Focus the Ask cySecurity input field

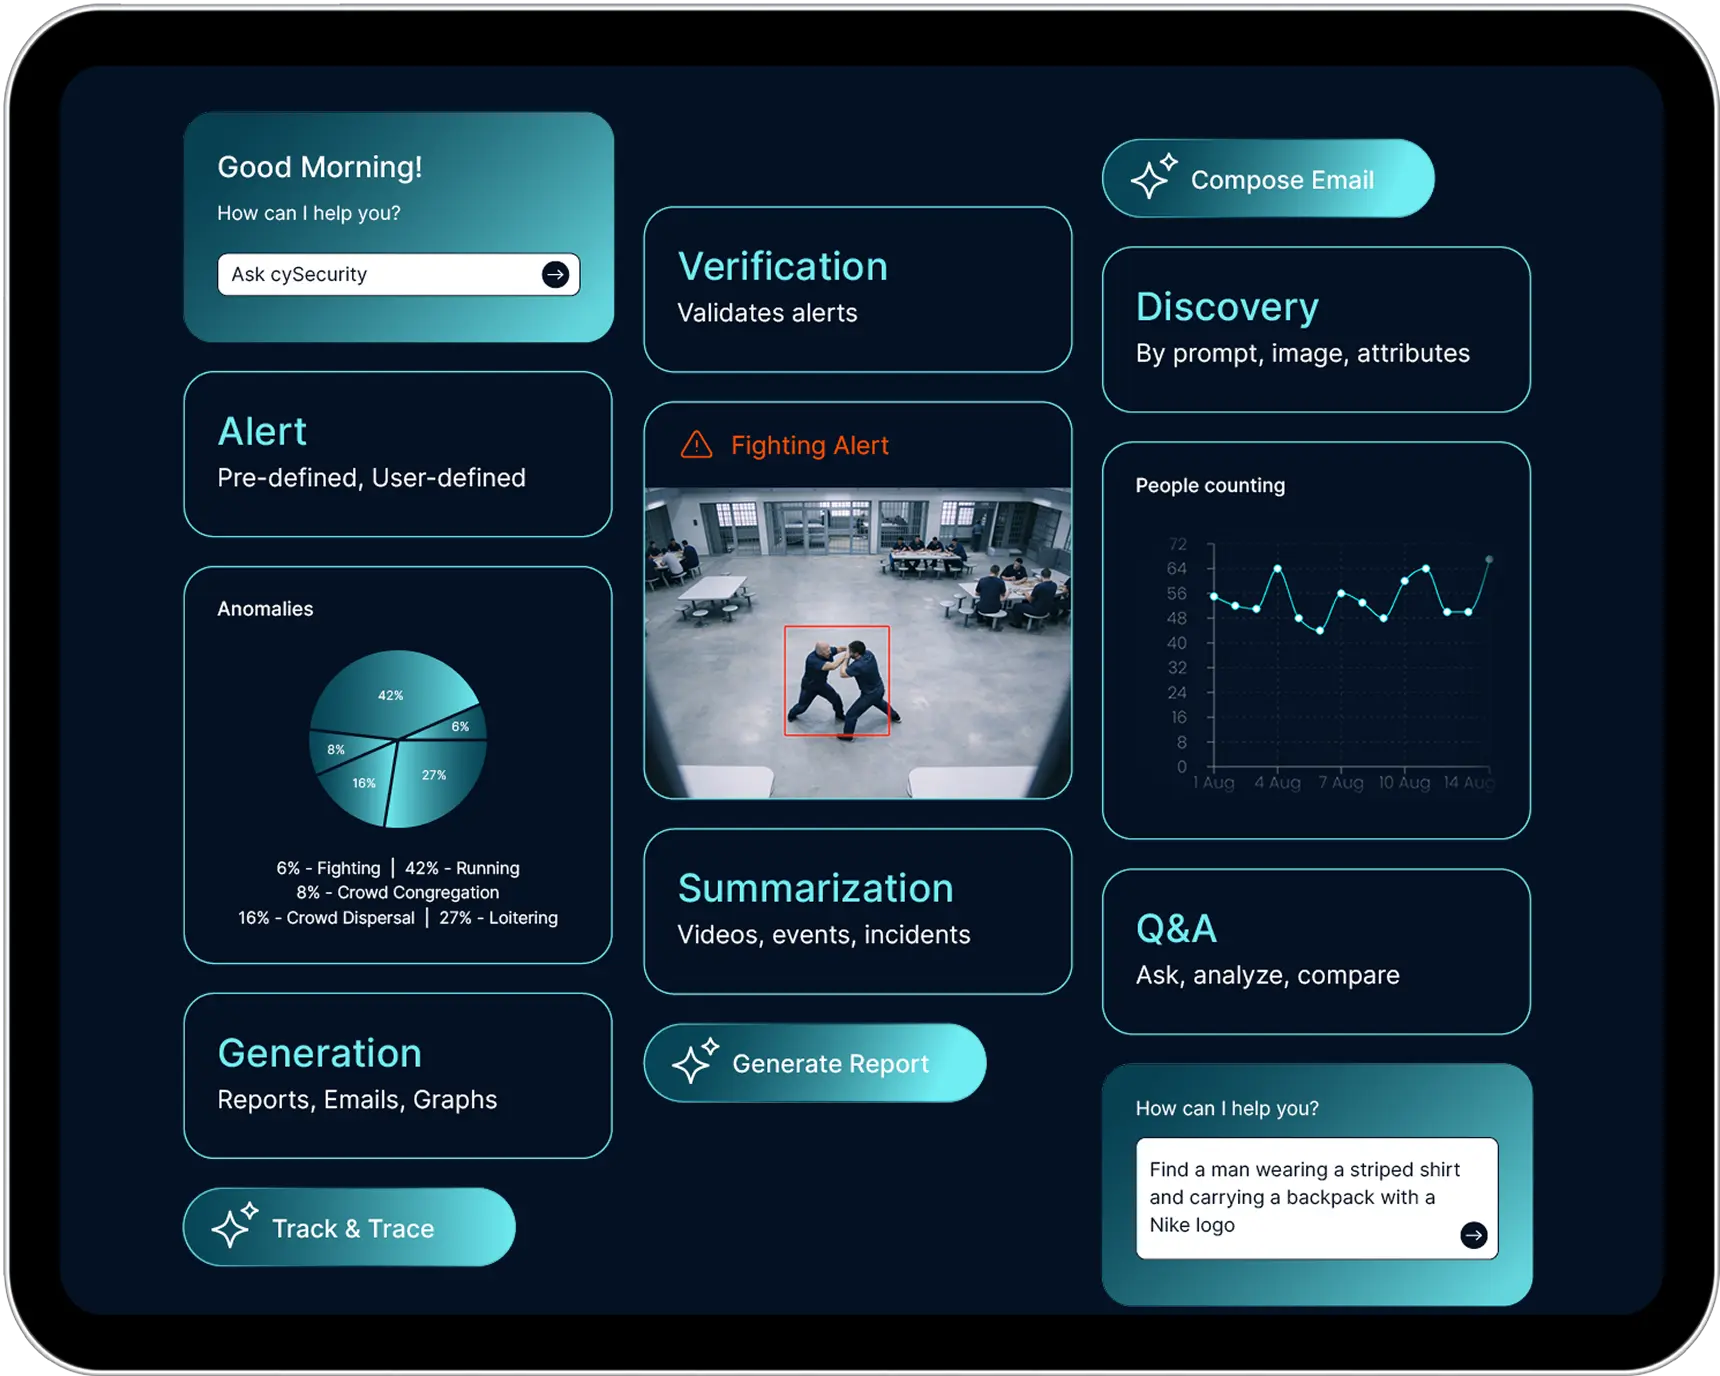[x=398, y=274]
